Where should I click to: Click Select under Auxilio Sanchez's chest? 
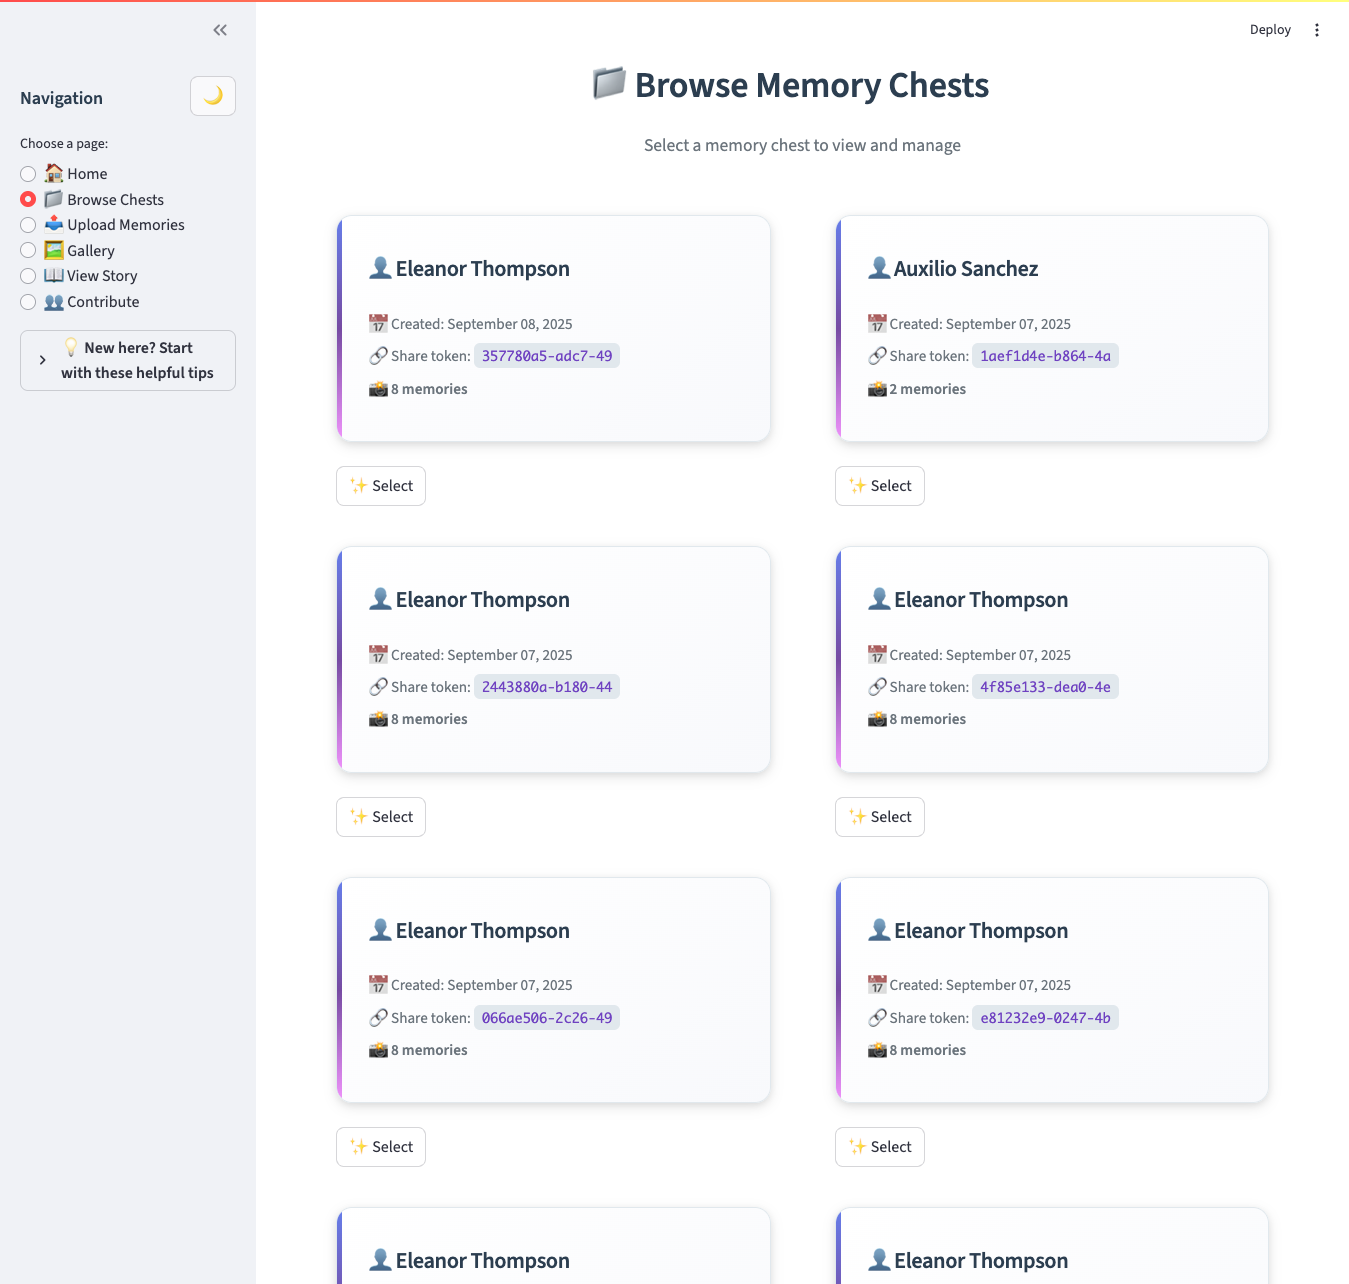tap(879, 485)
